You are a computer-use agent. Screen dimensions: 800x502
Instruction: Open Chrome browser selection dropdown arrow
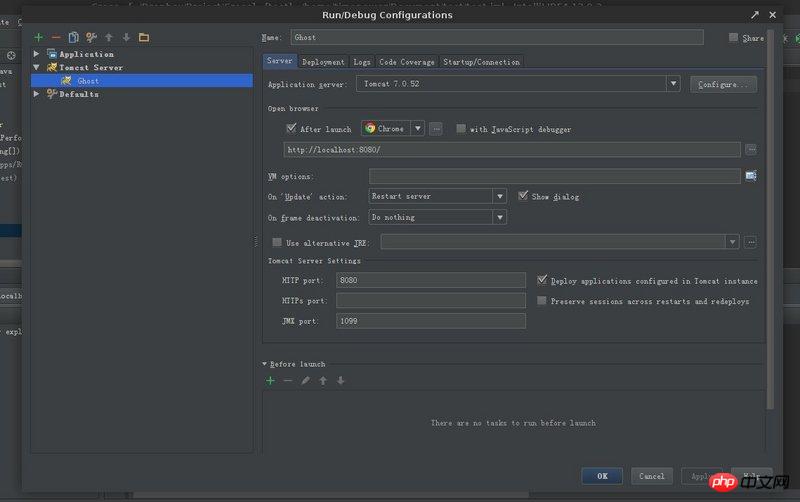(417, 129)
